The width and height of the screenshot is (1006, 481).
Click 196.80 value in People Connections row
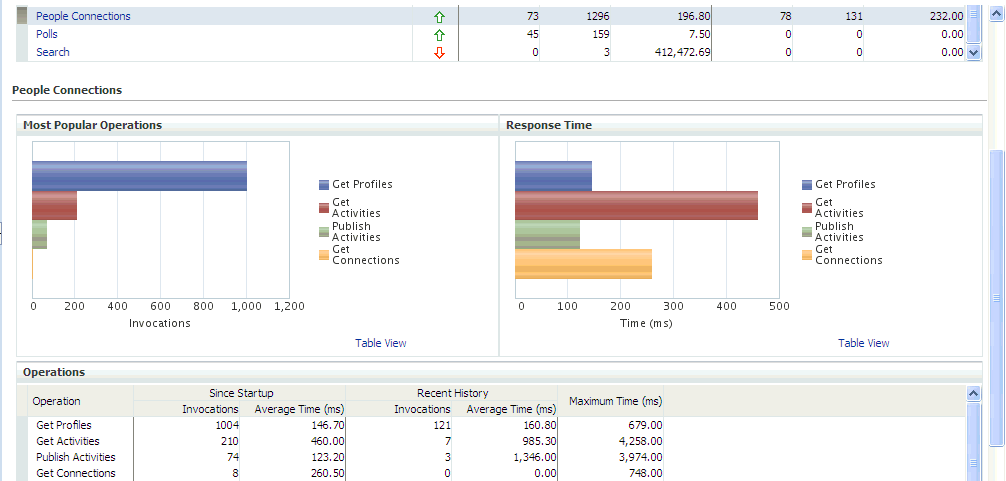(693, 17)
